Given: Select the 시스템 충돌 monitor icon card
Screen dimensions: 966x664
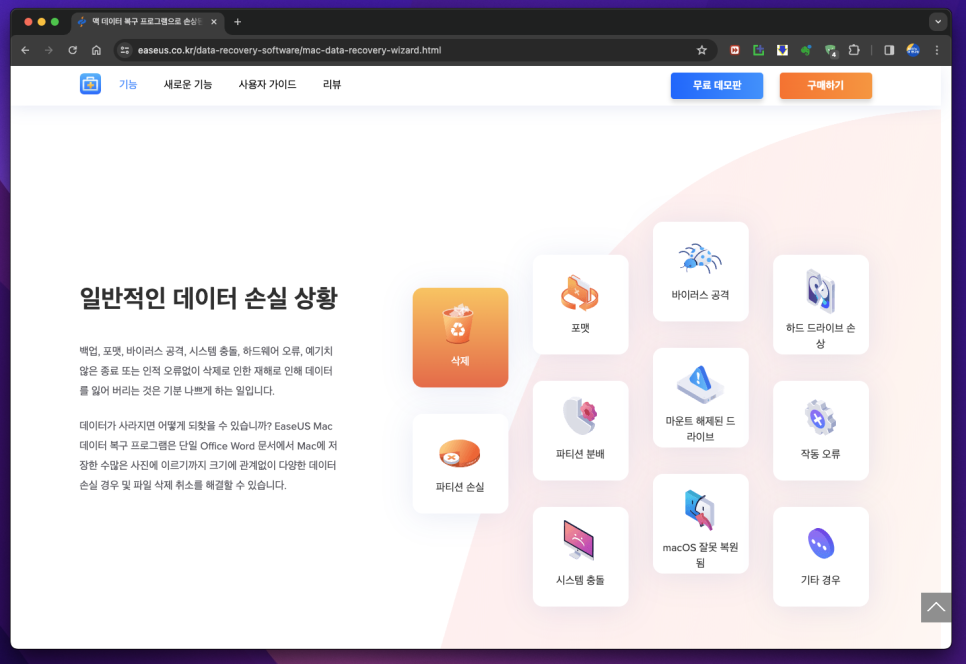Looking at the screenshot, I should (x=580, y=557).
